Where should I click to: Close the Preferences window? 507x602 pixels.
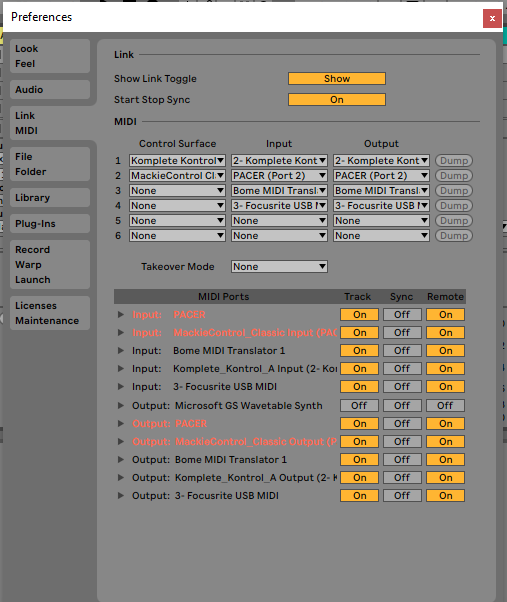492,18
